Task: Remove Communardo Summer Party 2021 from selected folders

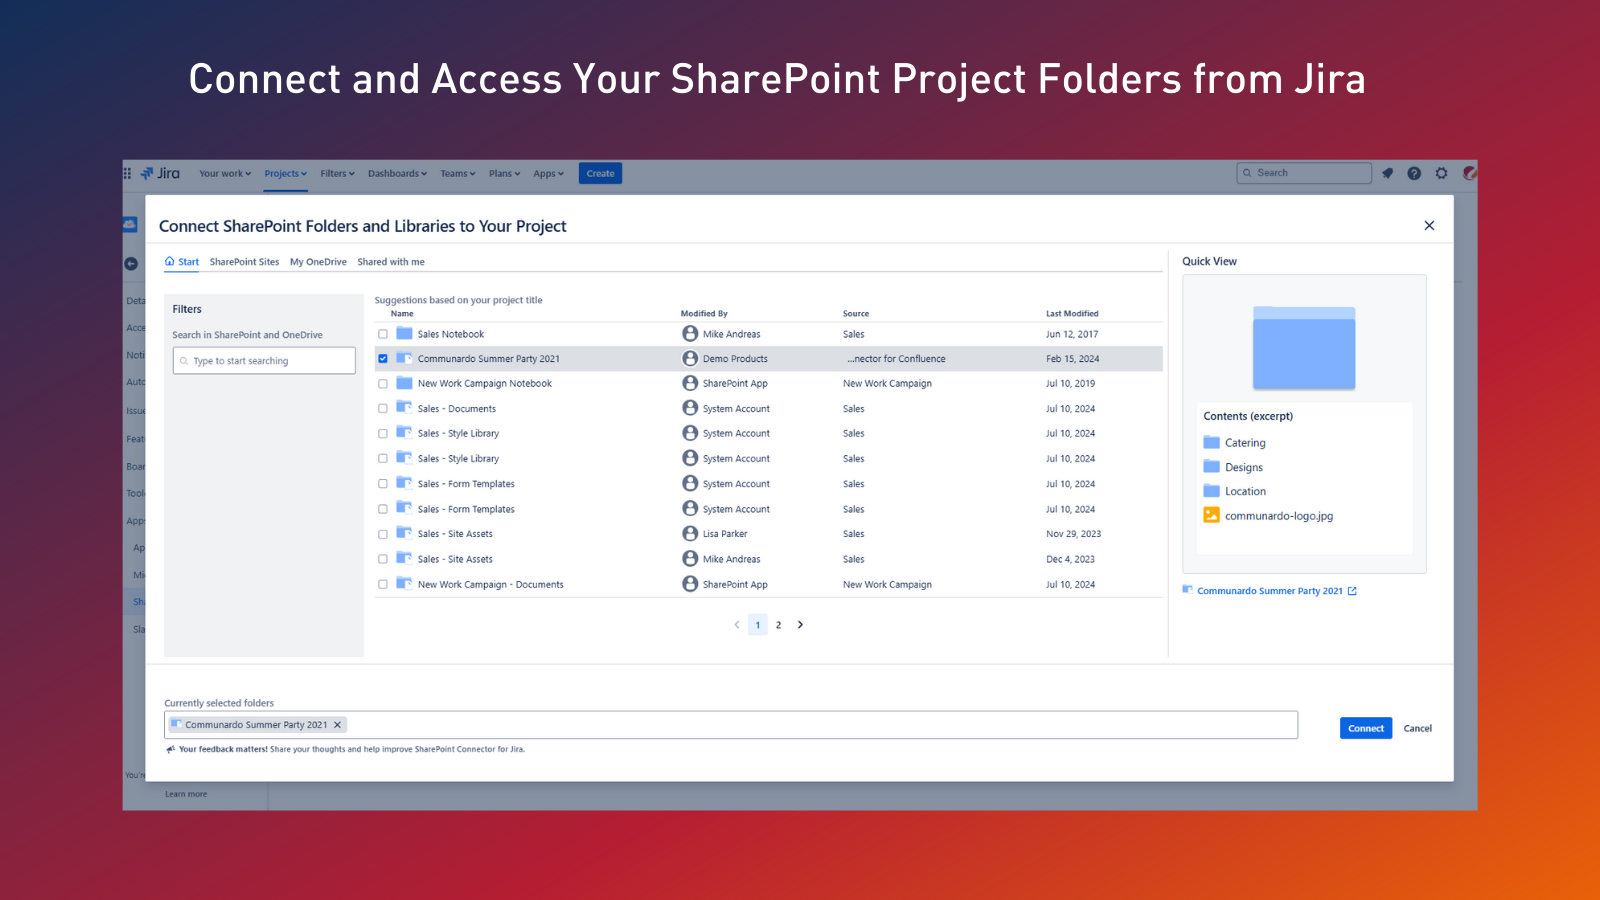Action: coord(337,725)
